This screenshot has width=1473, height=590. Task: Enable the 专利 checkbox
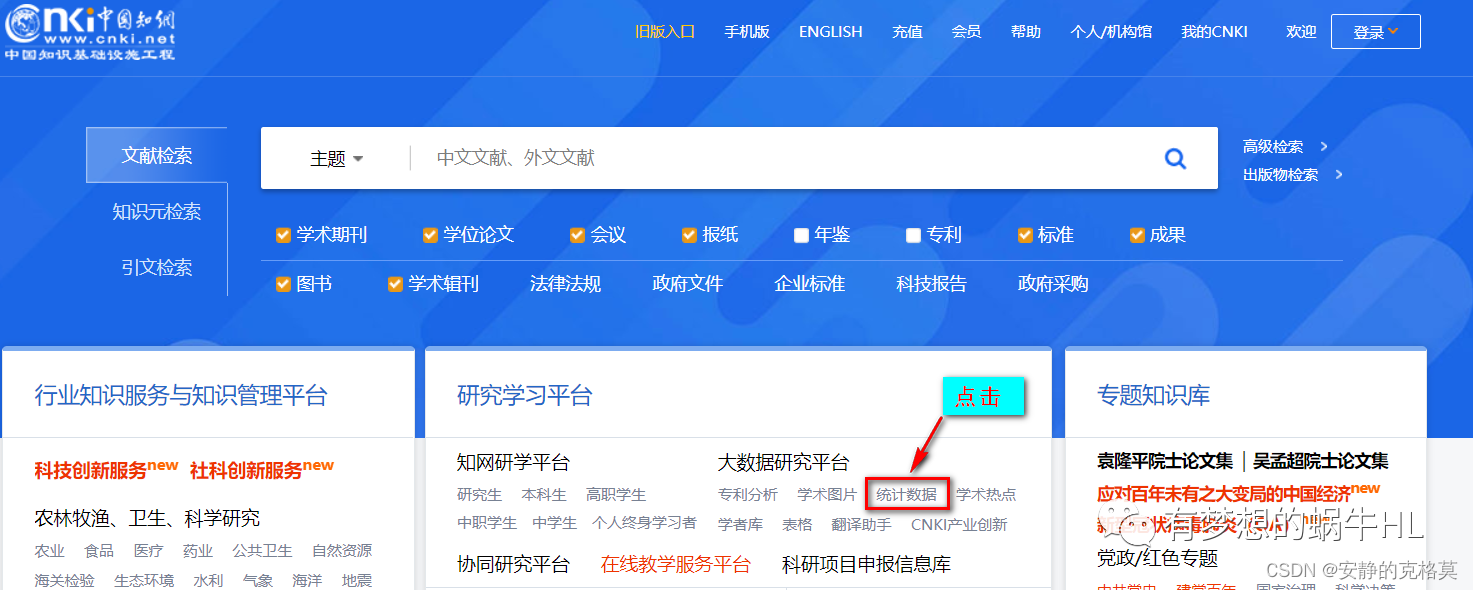(913, 236)
